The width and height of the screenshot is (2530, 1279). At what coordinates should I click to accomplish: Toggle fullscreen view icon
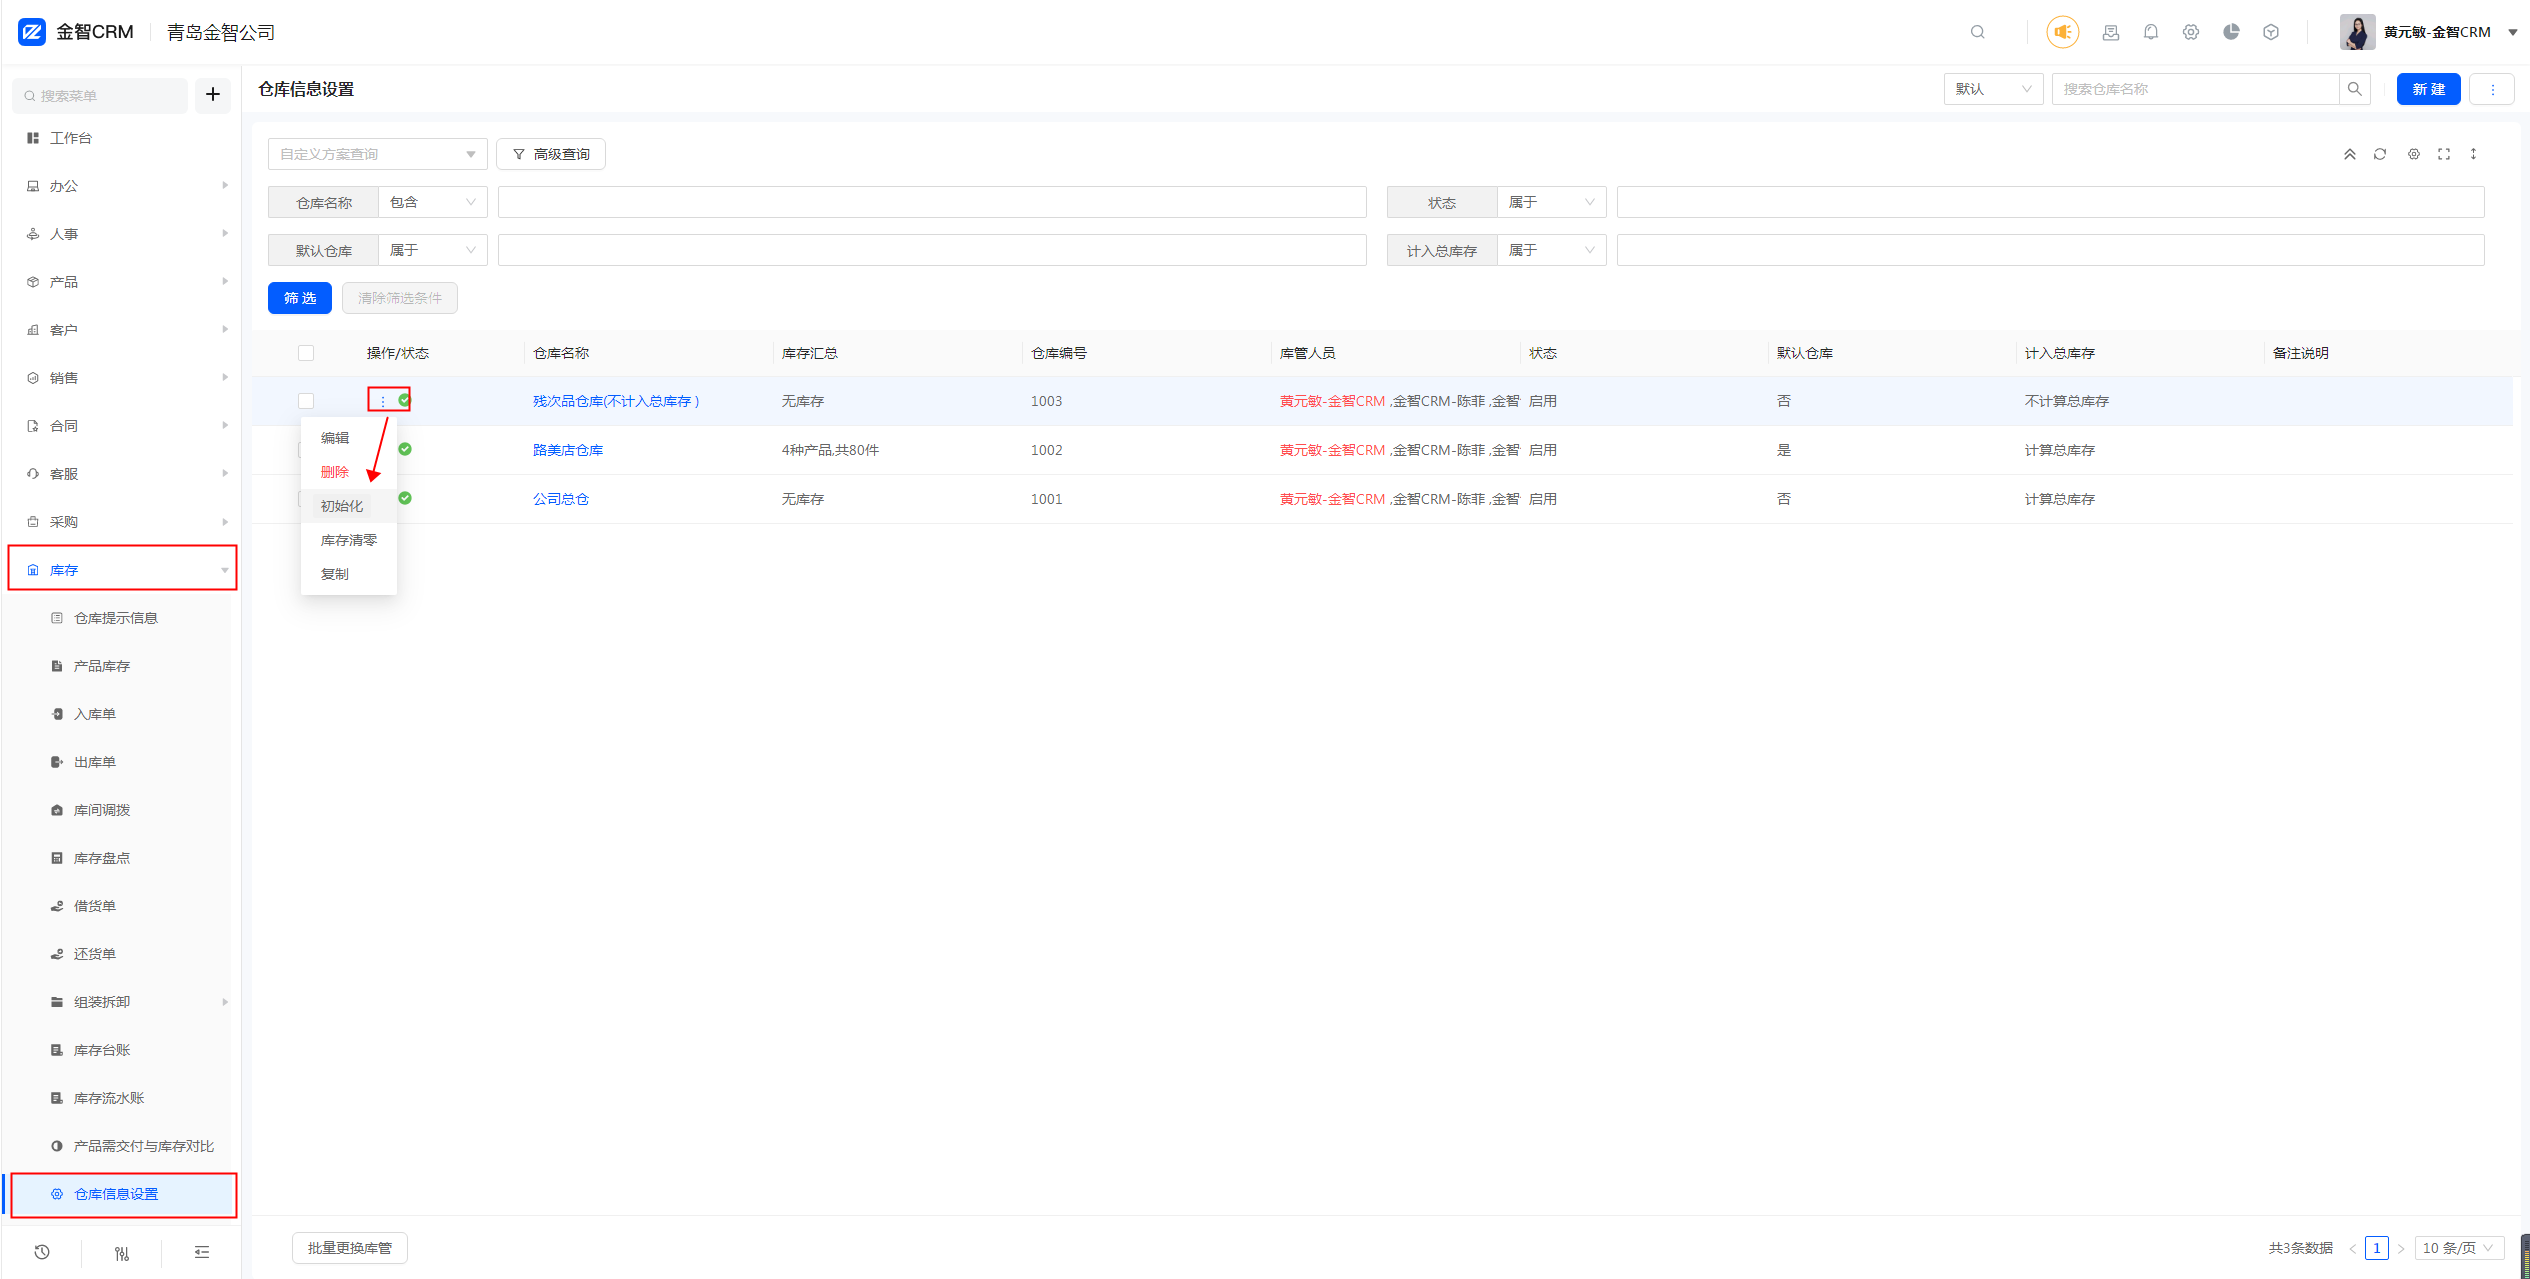(2444, 154)
